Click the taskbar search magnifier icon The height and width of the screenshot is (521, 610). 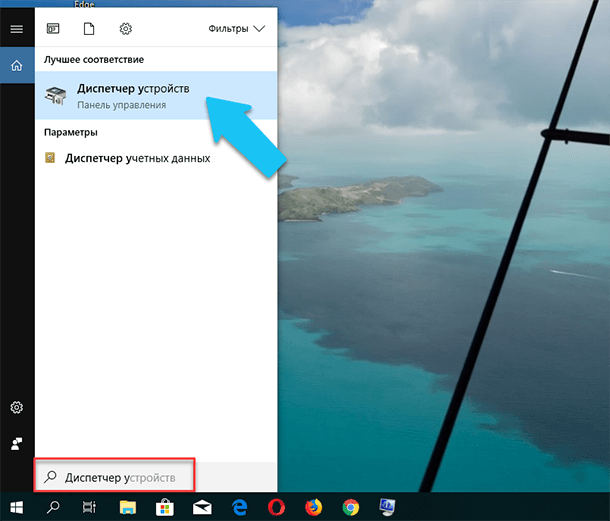coord(53,507)
